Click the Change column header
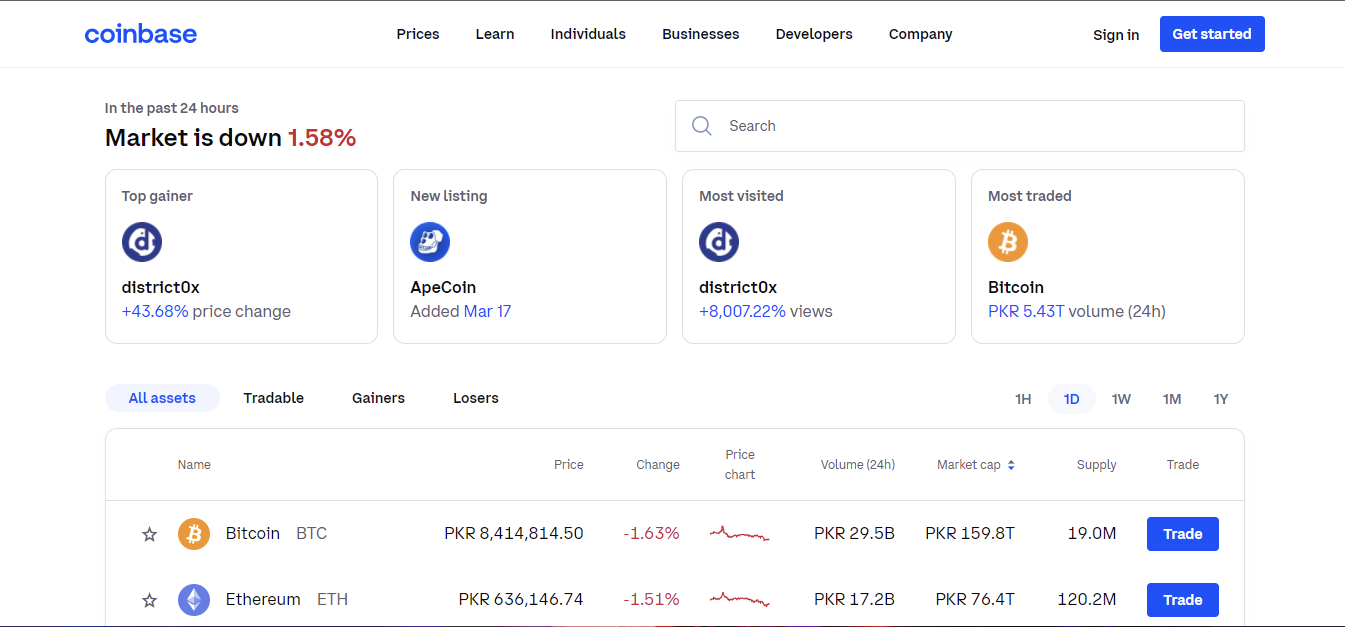 coord(658,465)
